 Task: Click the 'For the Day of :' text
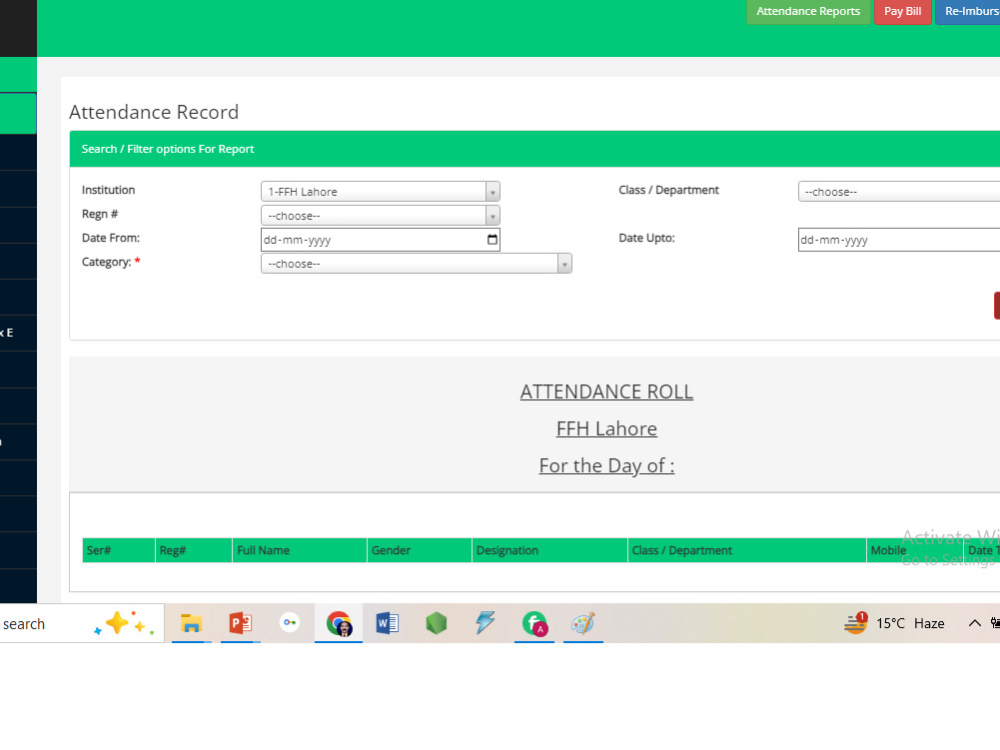coord(607,466)
